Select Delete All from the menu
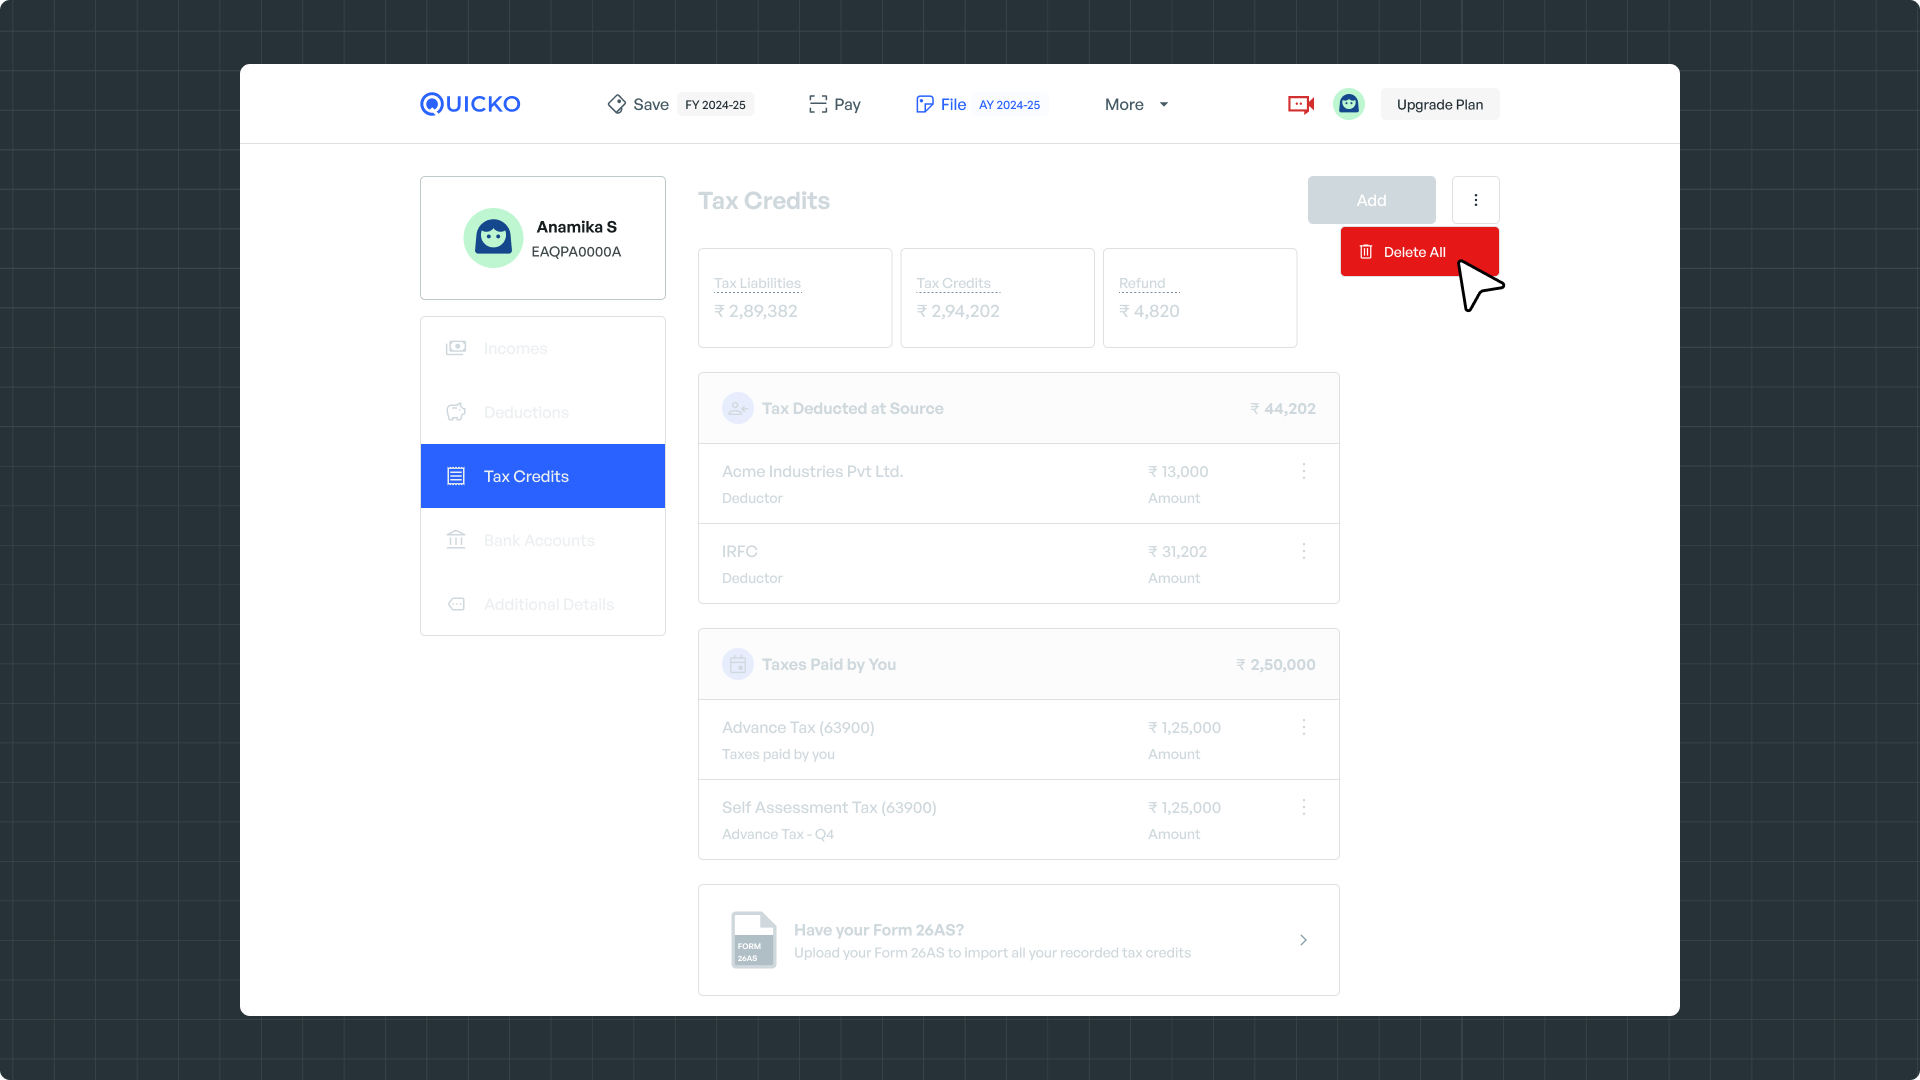Viewport: 1920px width, 1080px height. tap(1414, 252)
